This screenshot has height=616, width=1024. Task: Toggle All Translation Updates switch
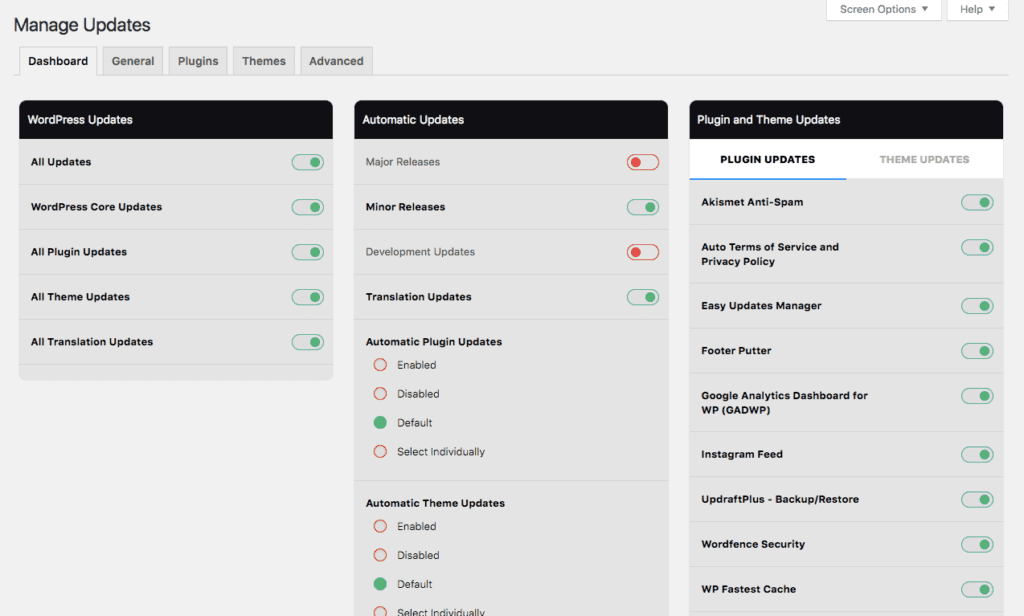coord(308,342)
